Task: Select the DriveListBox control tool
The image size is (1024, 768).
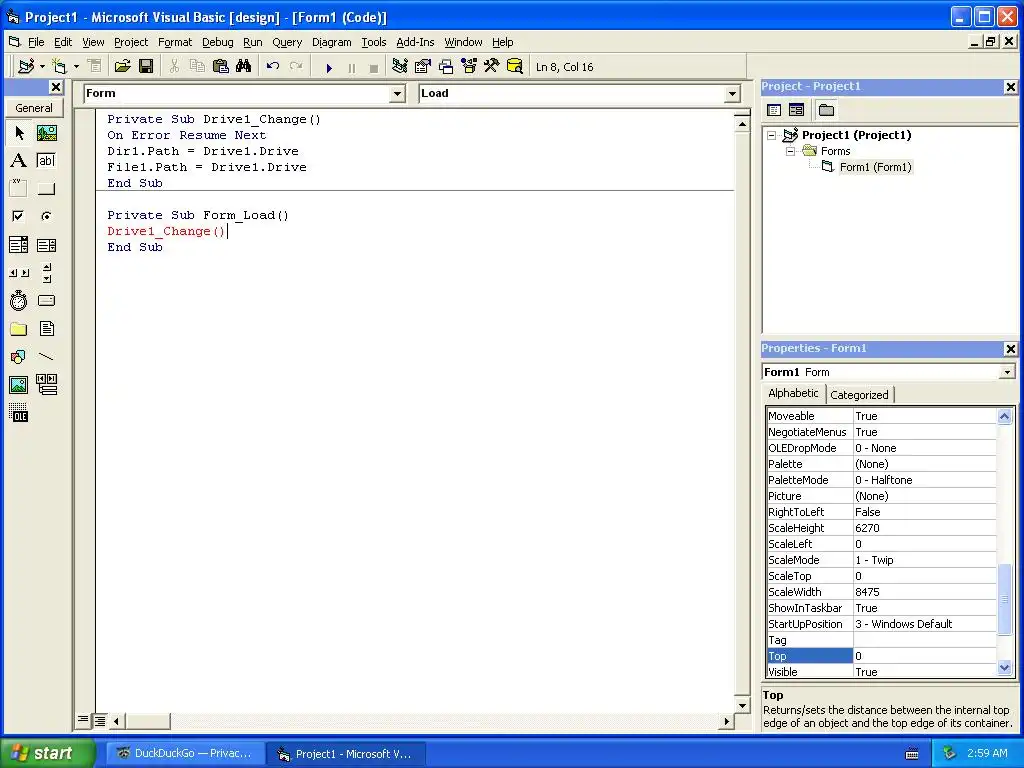Action: [46, 300]
